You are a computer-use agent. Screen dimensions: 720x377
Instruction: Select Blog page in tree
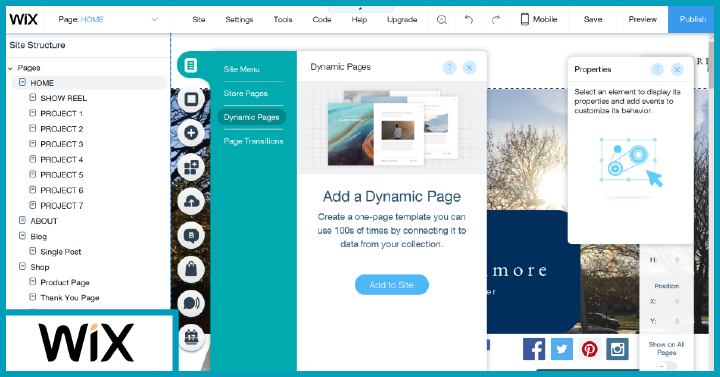(39, 236)
